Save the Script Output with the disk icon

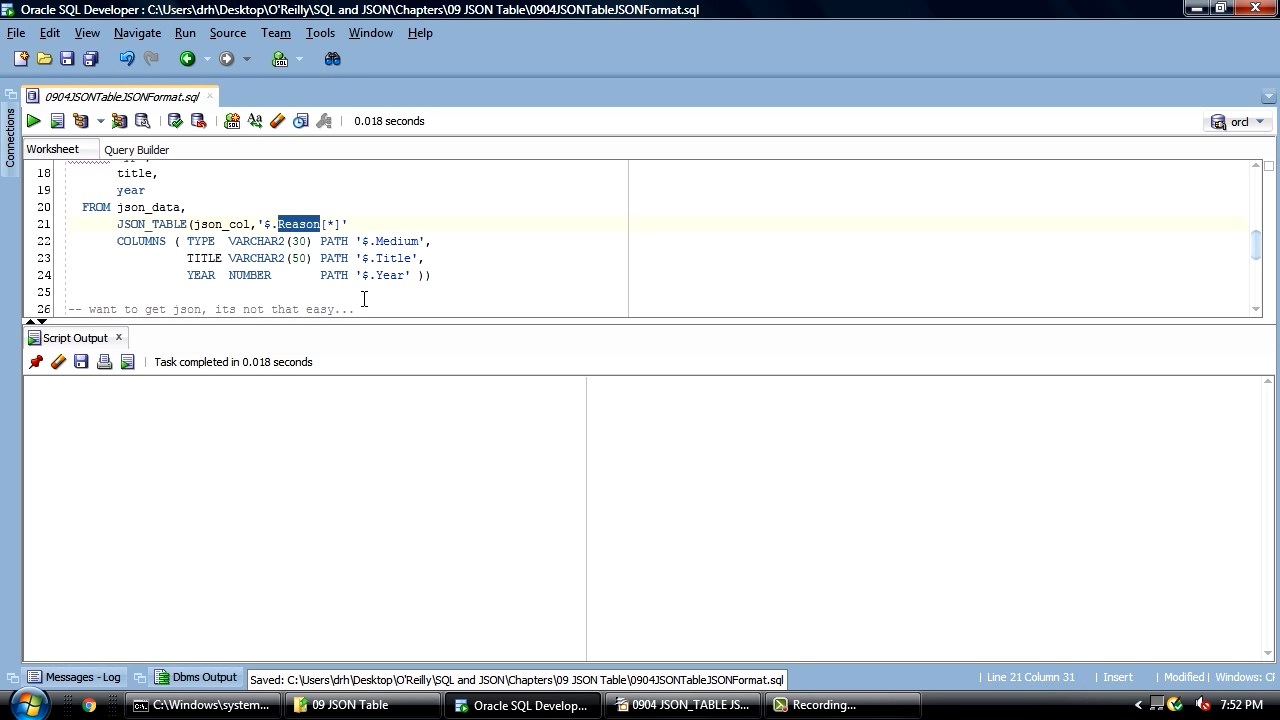(x=81, y=362)
